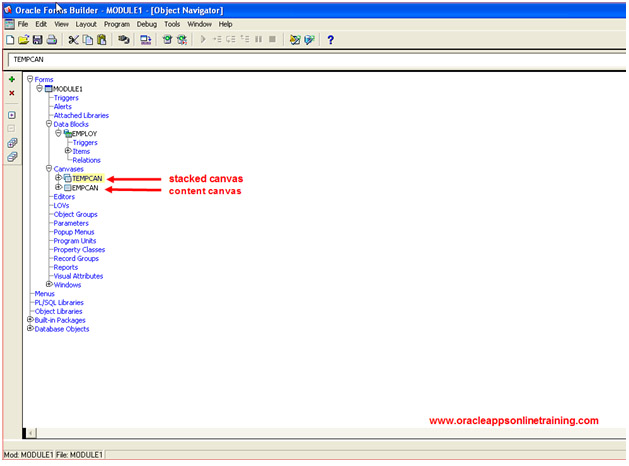The height and width of the screenshot is (466, 629).
Task: Click the green plus Create icon
Action: (x=12, y=79)
